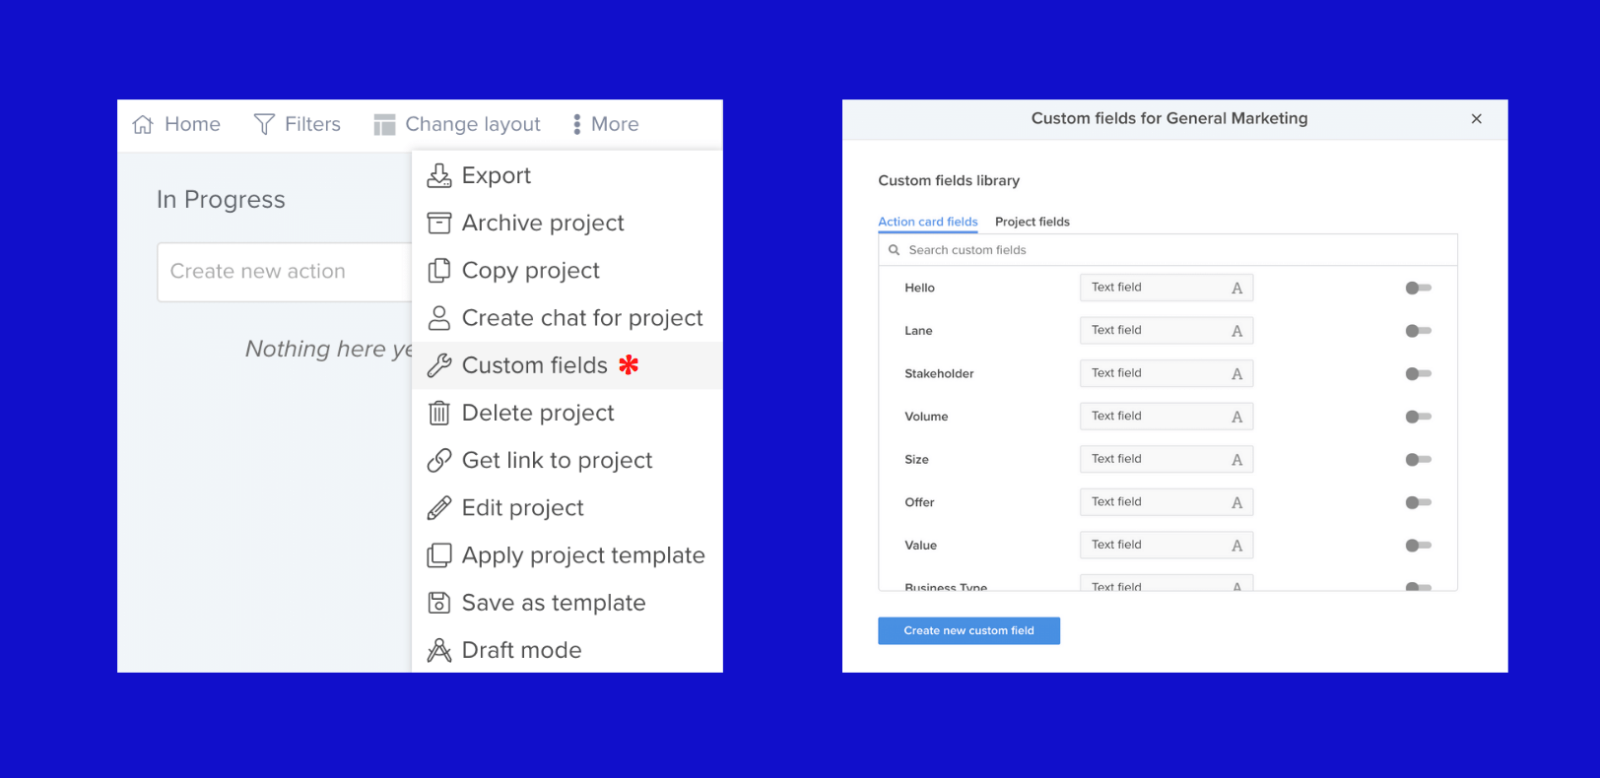Switch to the Project fields tab
The width and height of the screenshot is (1600, 778).
click(x=1032, y=221)
